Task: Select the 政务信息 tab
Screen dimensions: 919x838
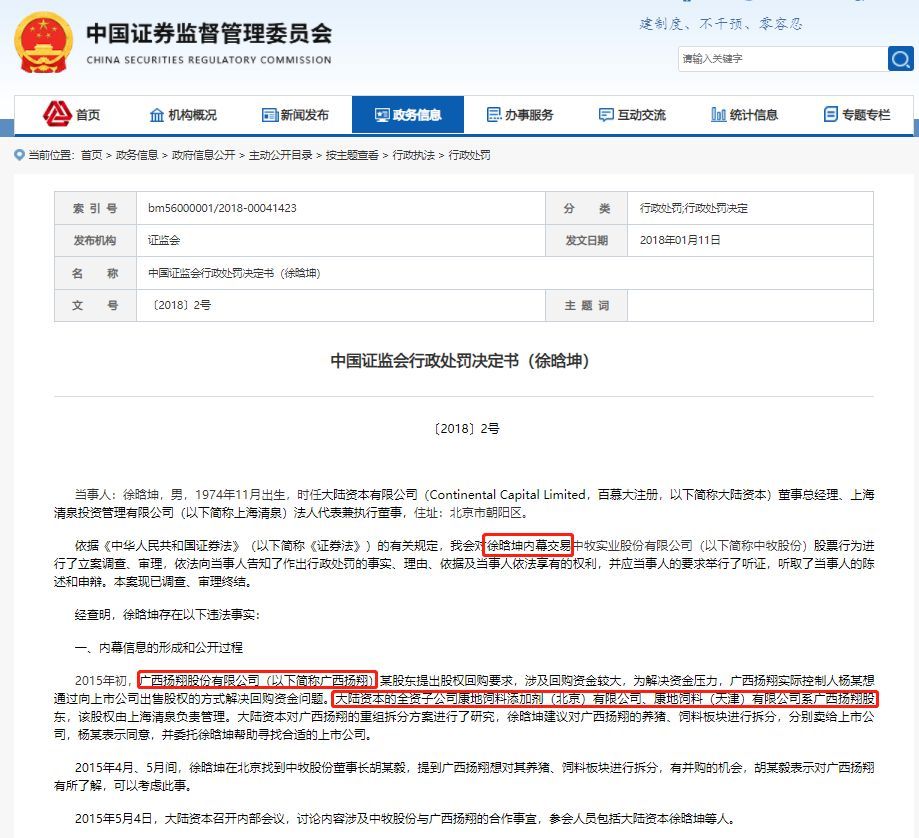Action: pos(408,115)
